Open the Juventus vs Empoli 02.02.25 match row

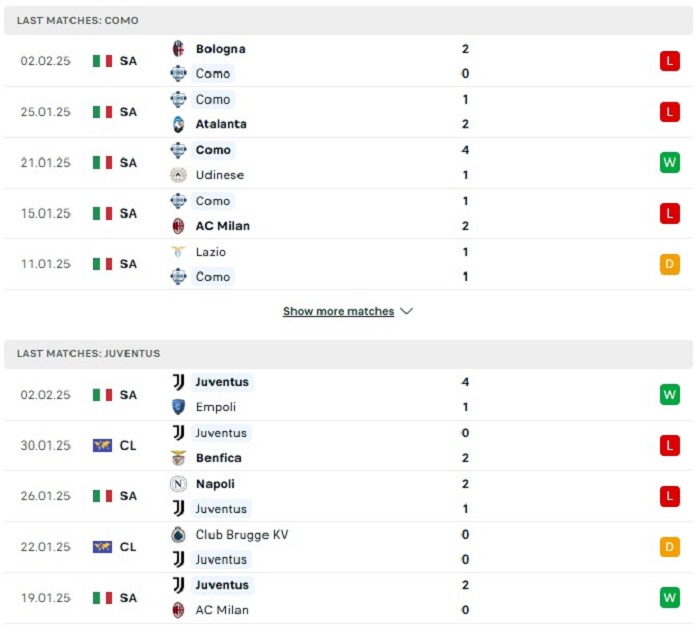point(348,395)
